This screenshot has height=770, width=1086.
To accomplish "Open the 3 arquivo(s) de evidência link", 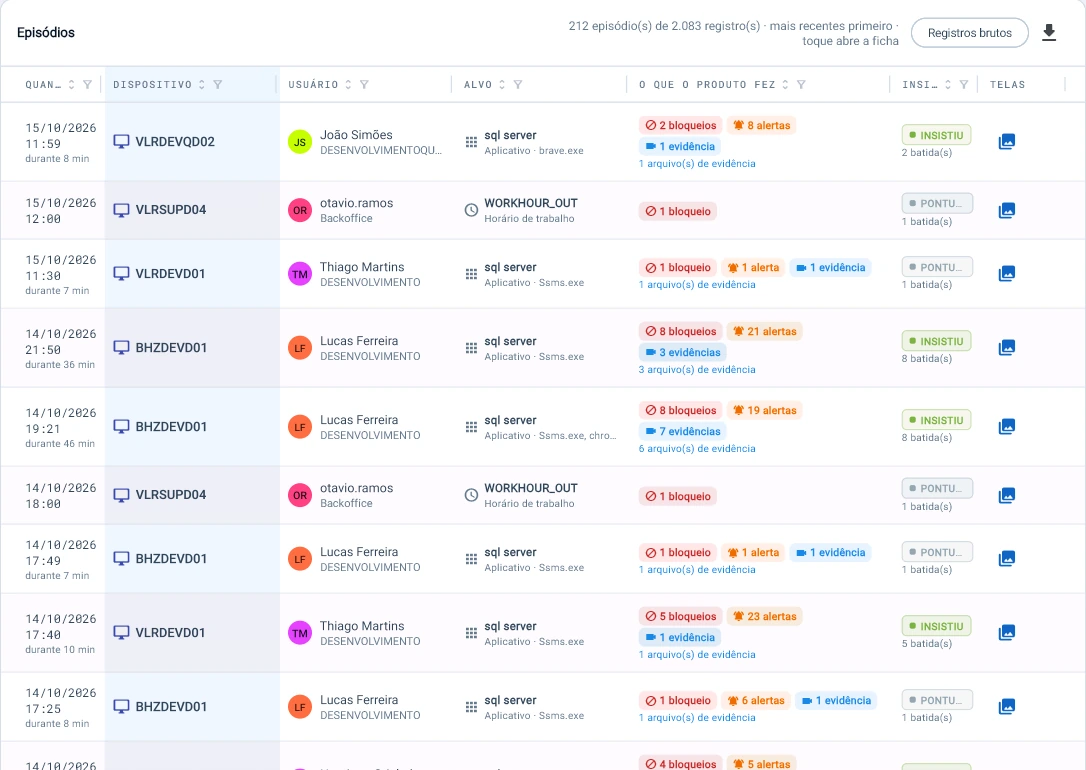I will point(697,370).
